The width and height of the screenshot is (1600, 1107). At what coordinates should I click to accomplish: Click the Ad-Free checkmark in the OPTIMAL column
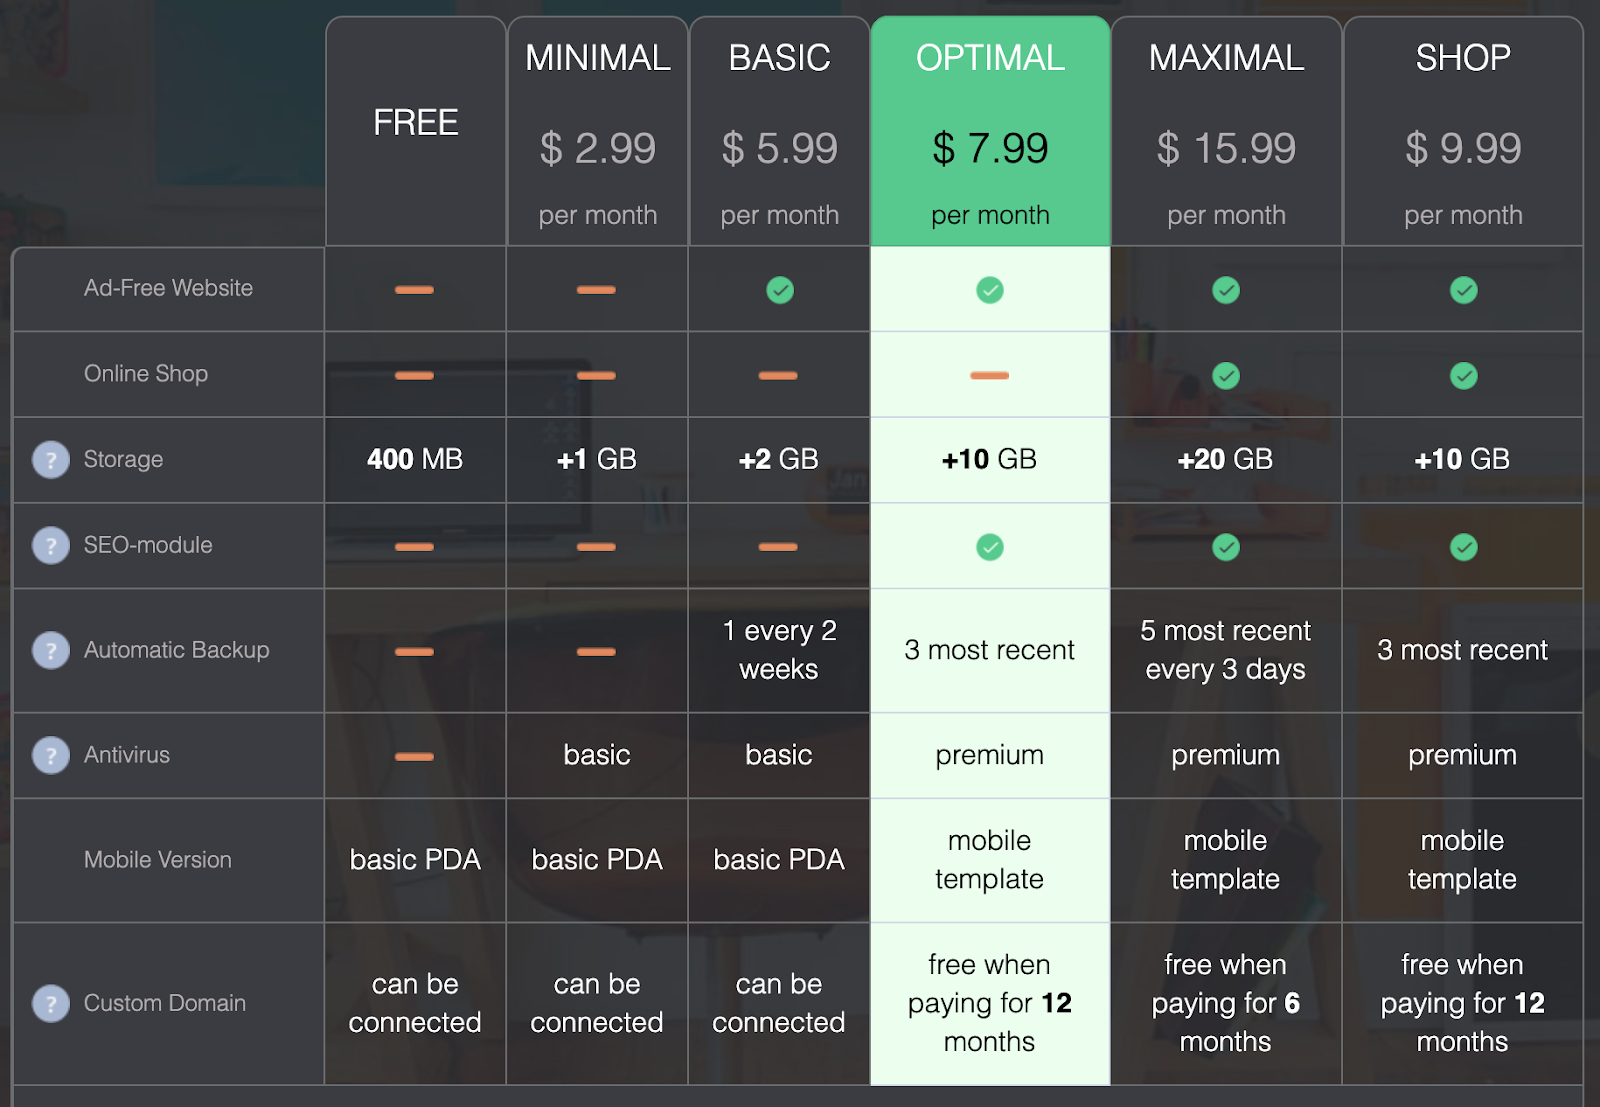(990, 290)
